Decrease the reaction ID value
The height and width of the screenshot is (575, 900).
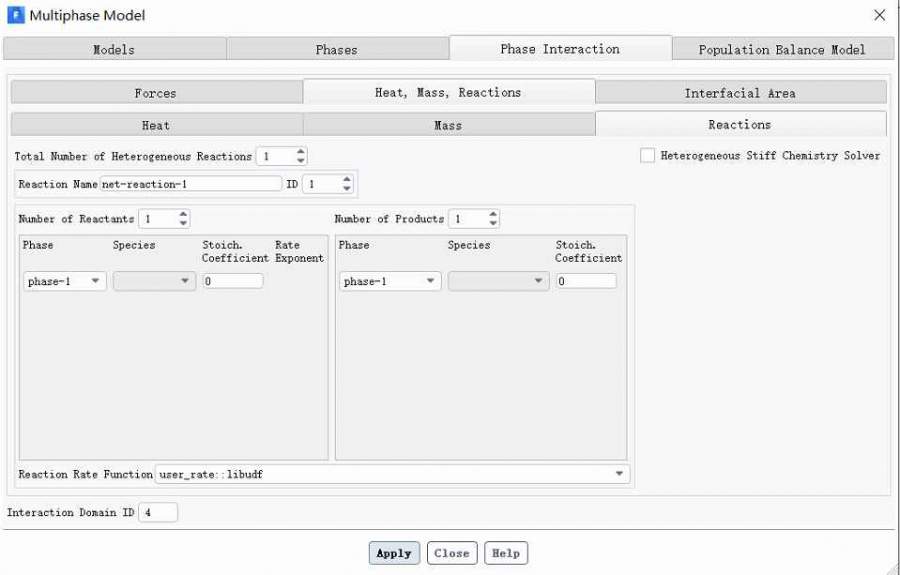[x=346, y=188]
